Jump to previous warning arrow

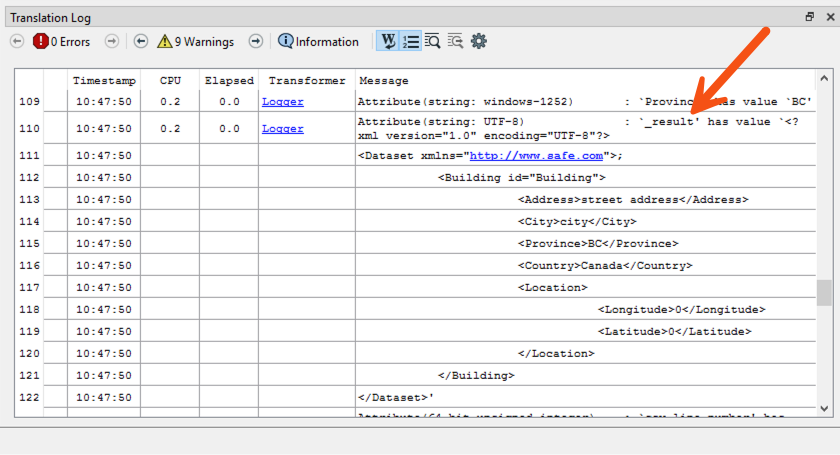[141, 41]
